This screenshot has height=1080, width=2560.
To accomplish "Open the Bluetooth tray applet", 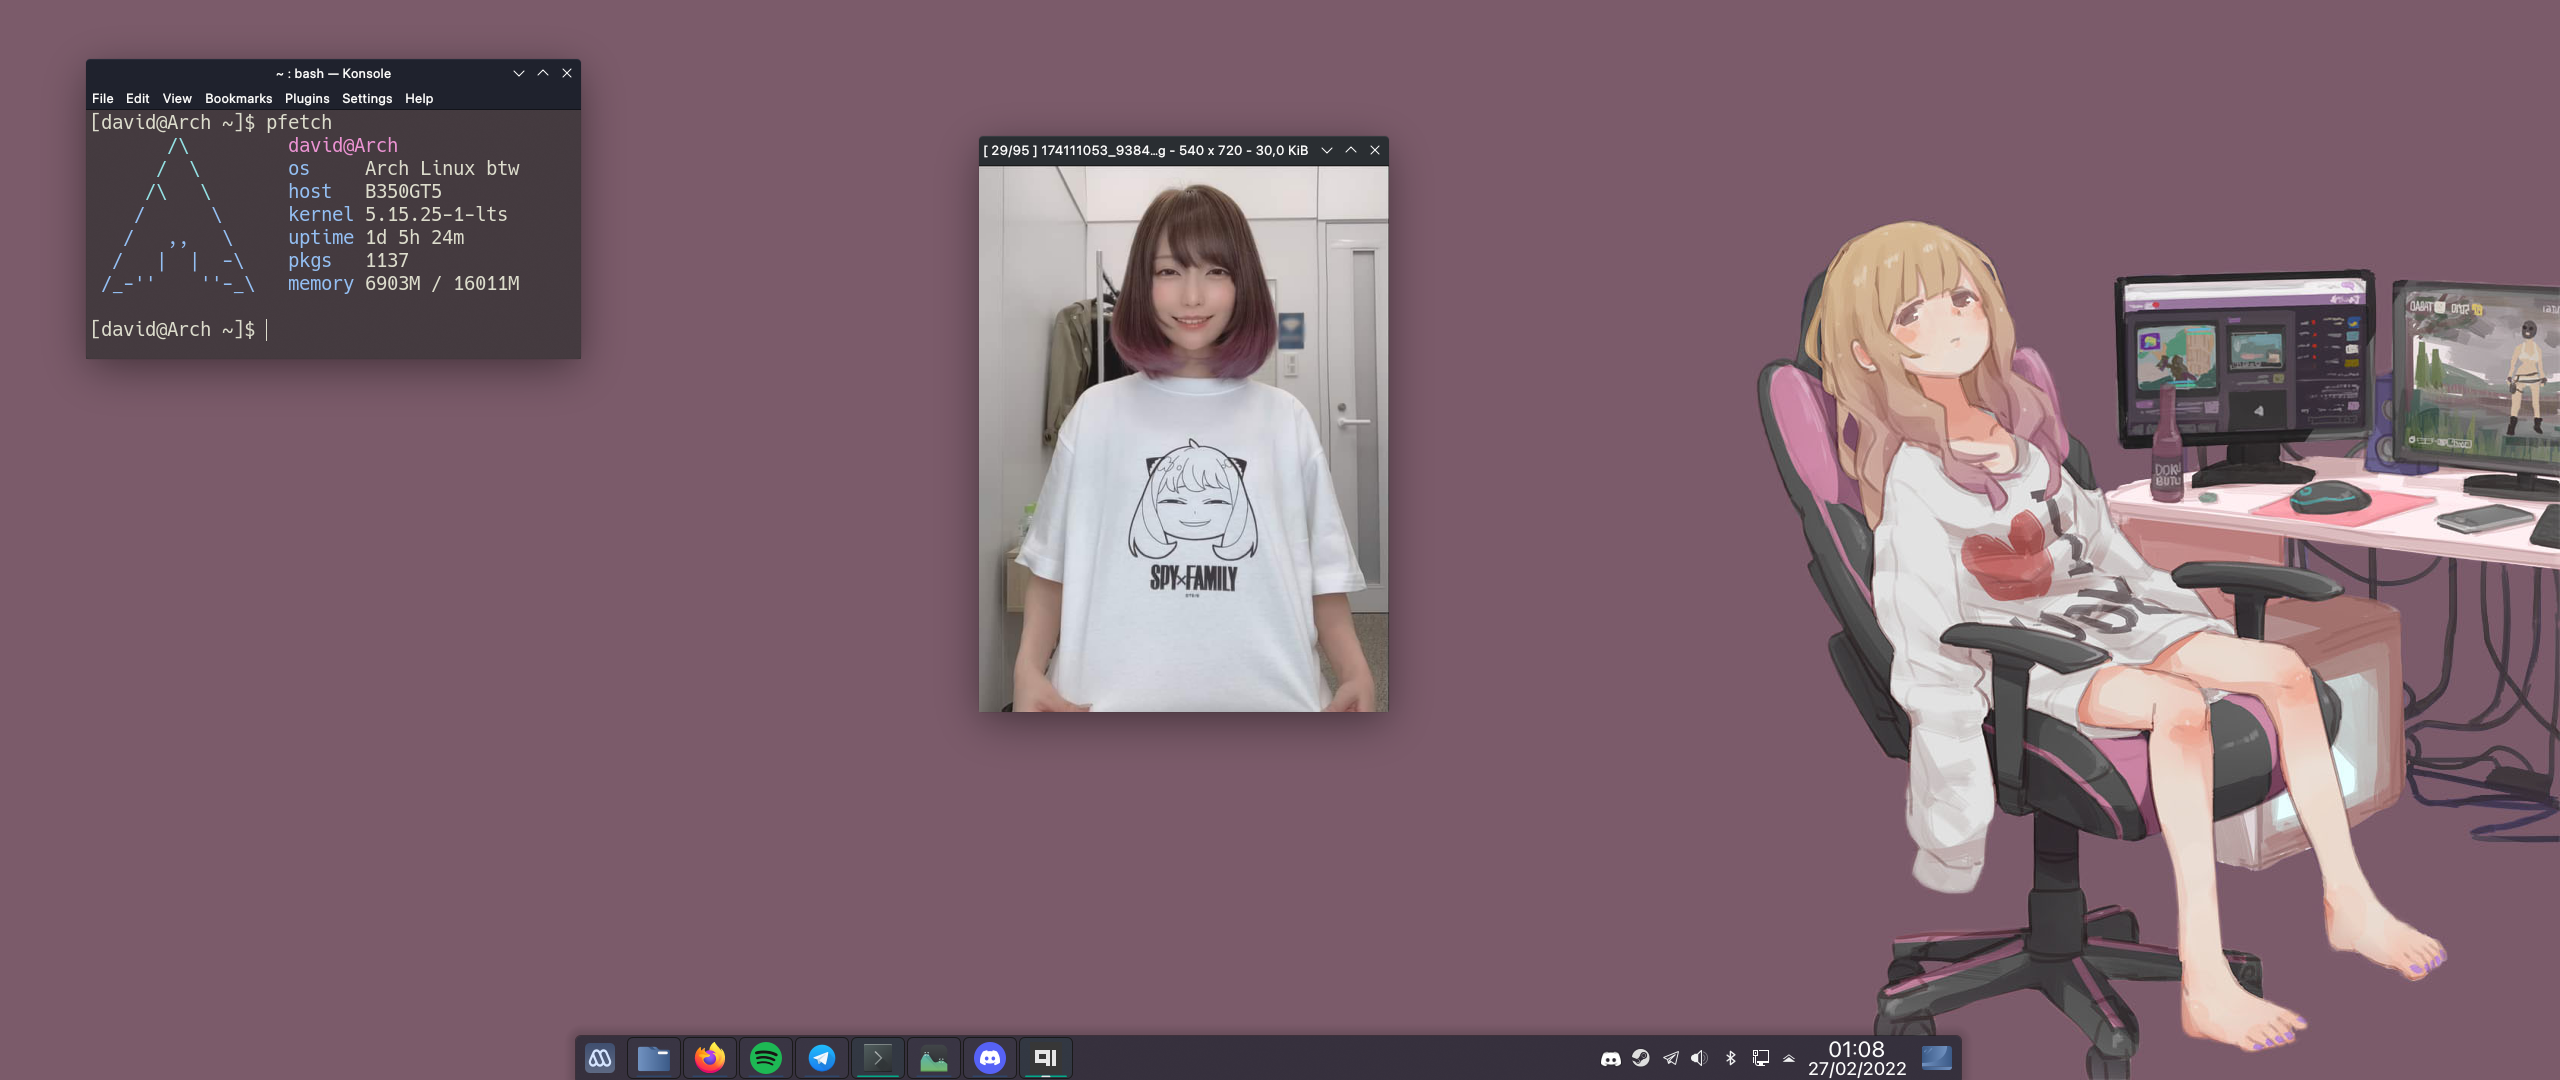I will click(x=1731, y=1058).
